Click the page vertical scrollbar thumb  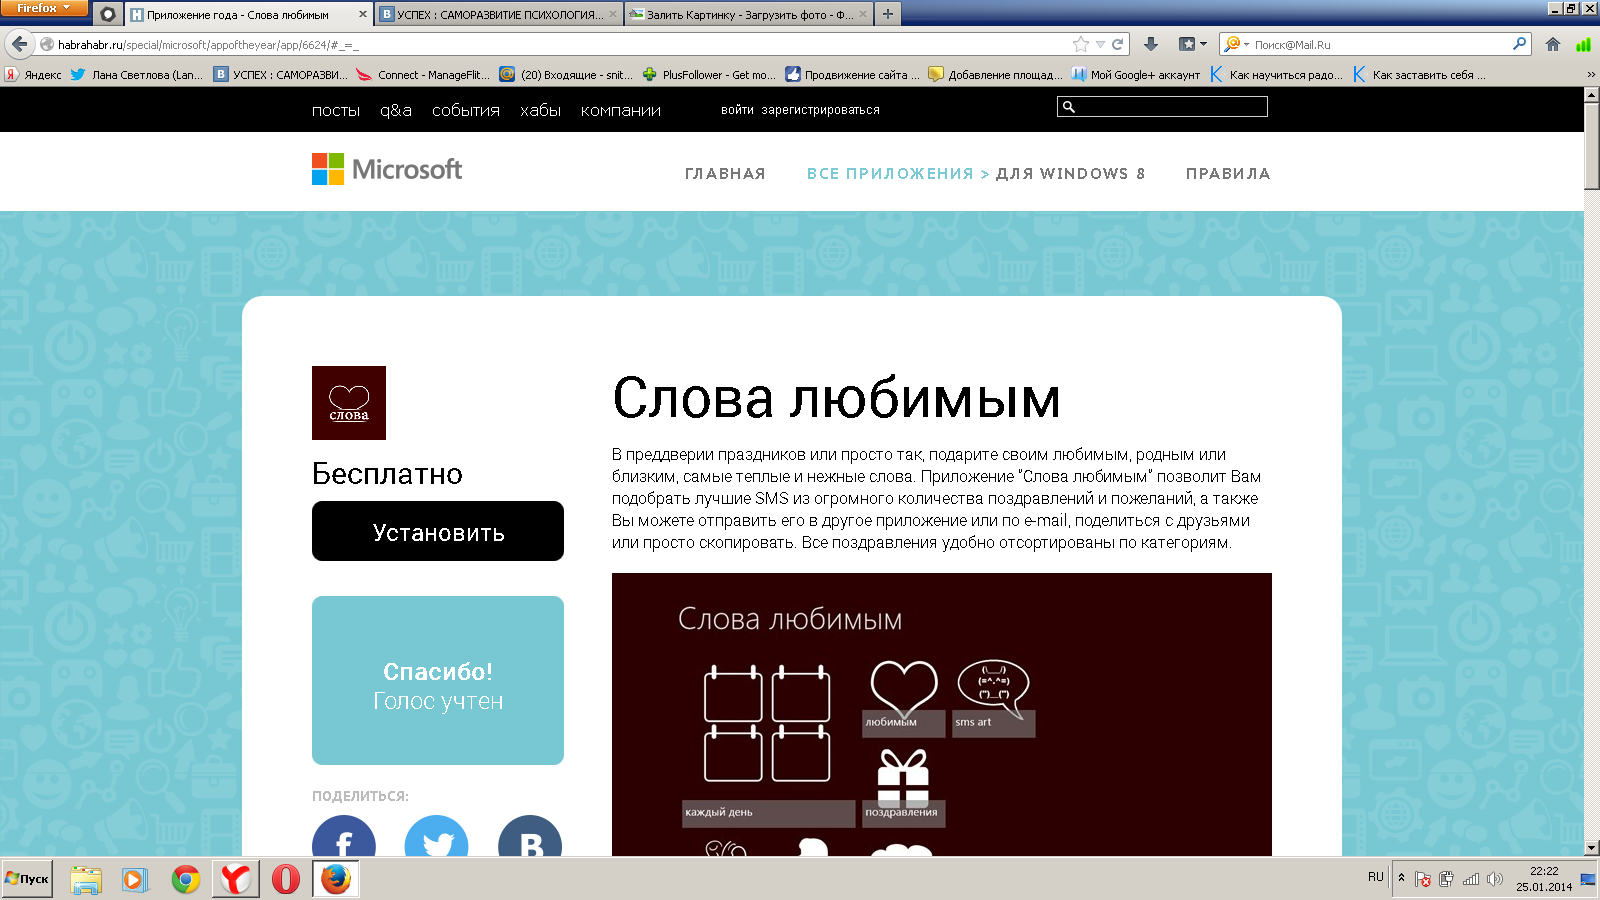click(1592, 145)
